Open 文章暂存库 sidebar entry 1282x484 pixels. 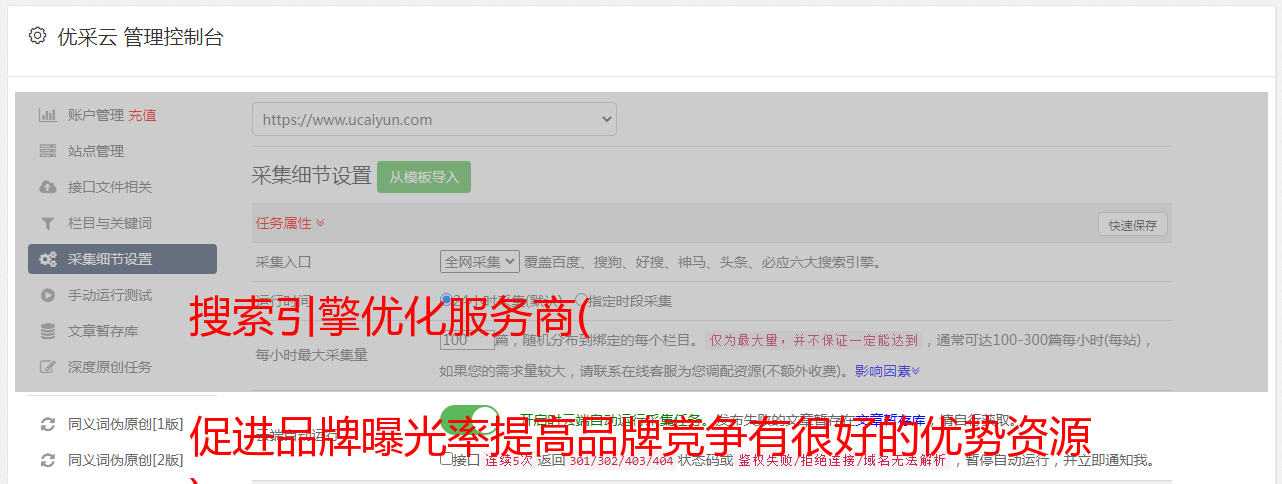click(x=103, y=331)
